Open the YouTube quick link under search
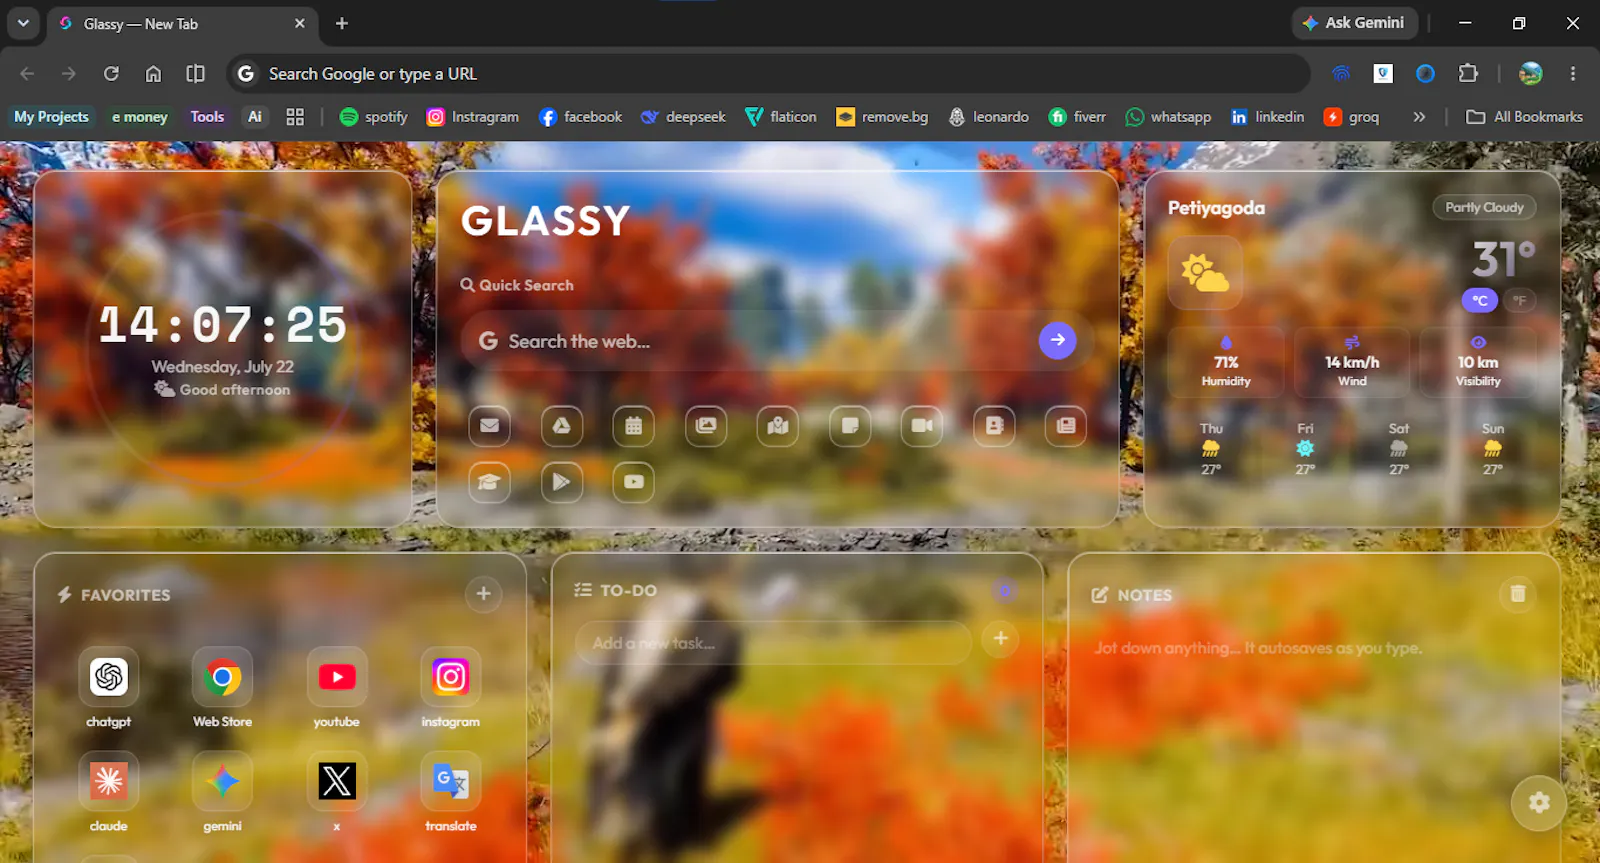Screen dimensions: 1600x863 coord(634,482)
